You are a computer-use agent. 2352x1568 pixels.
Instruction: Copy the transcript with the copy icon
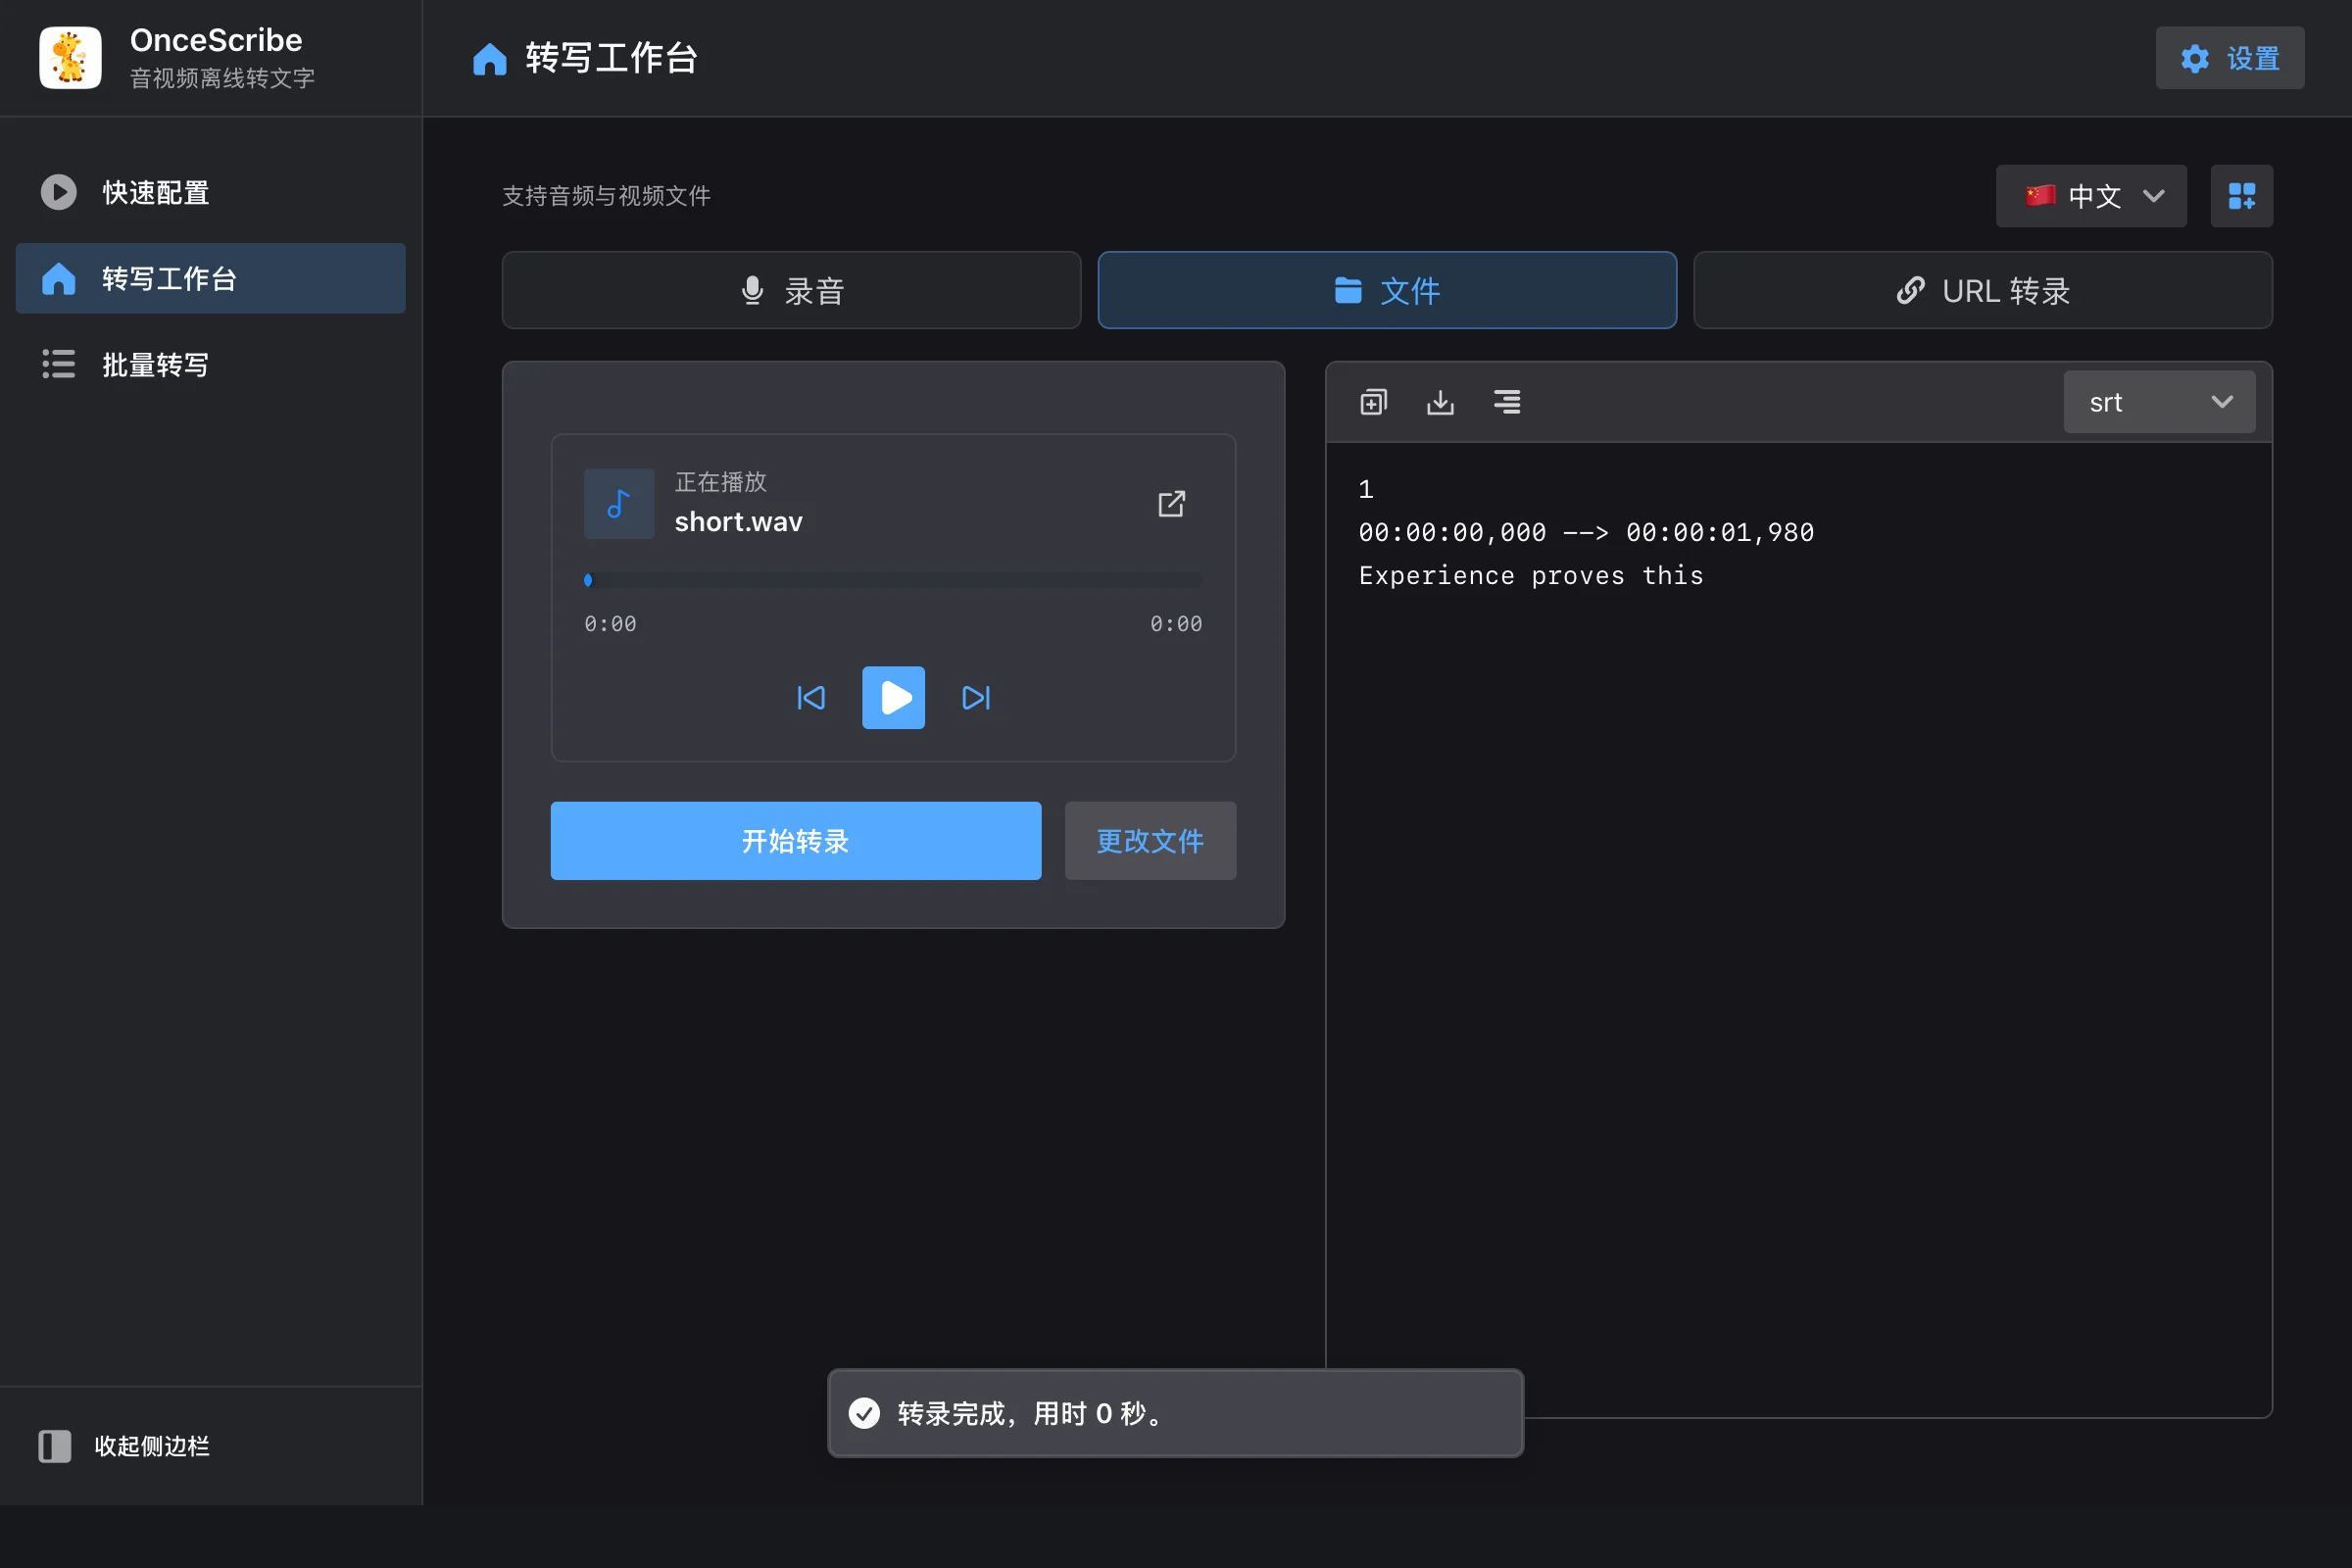1374,402
